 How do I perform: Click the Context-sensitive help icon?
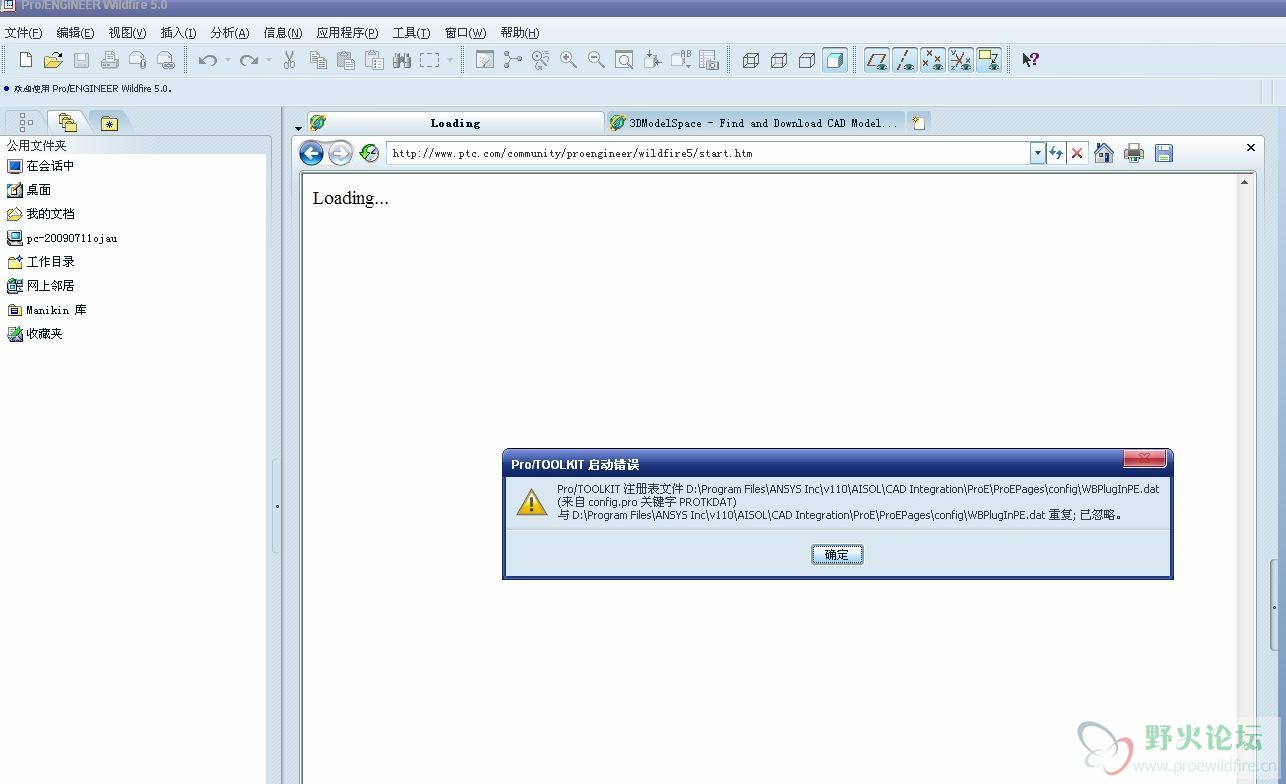click(1030, 60)
